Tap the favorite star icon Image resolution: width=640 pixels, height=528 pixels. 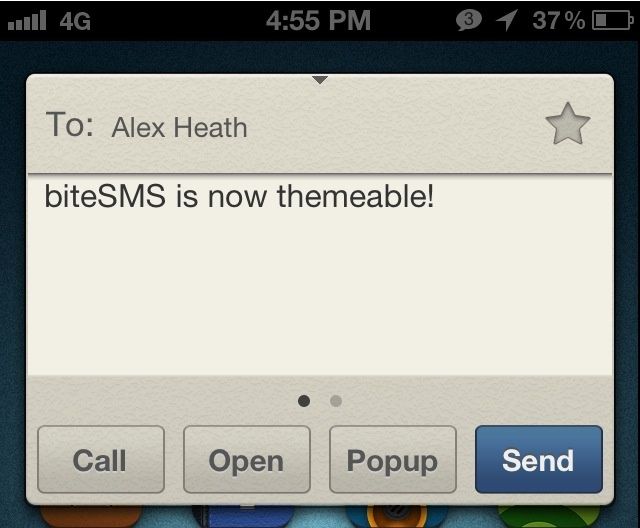[568, 124]
